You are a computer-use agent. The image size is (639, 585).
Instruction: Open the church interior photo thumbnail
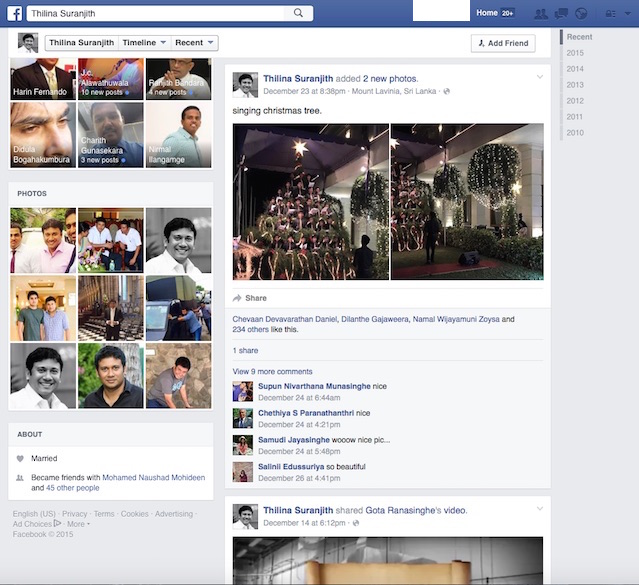coord(111,308)
